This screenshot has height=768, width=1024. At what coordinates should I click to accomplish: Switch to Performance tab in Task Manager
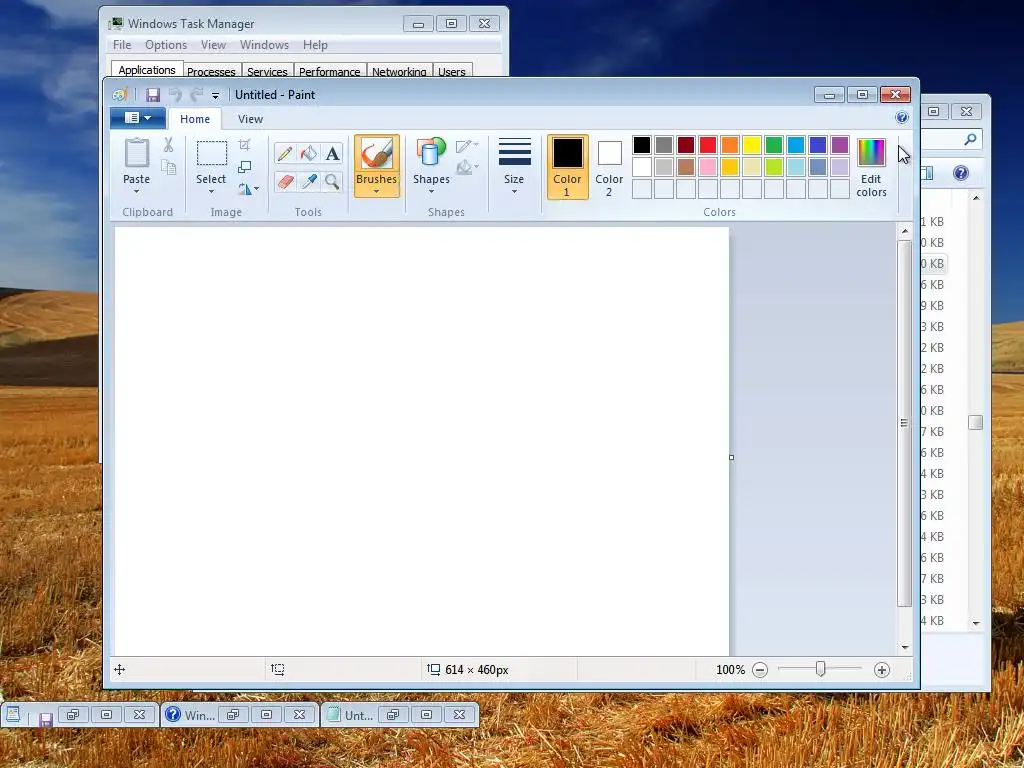329,71
